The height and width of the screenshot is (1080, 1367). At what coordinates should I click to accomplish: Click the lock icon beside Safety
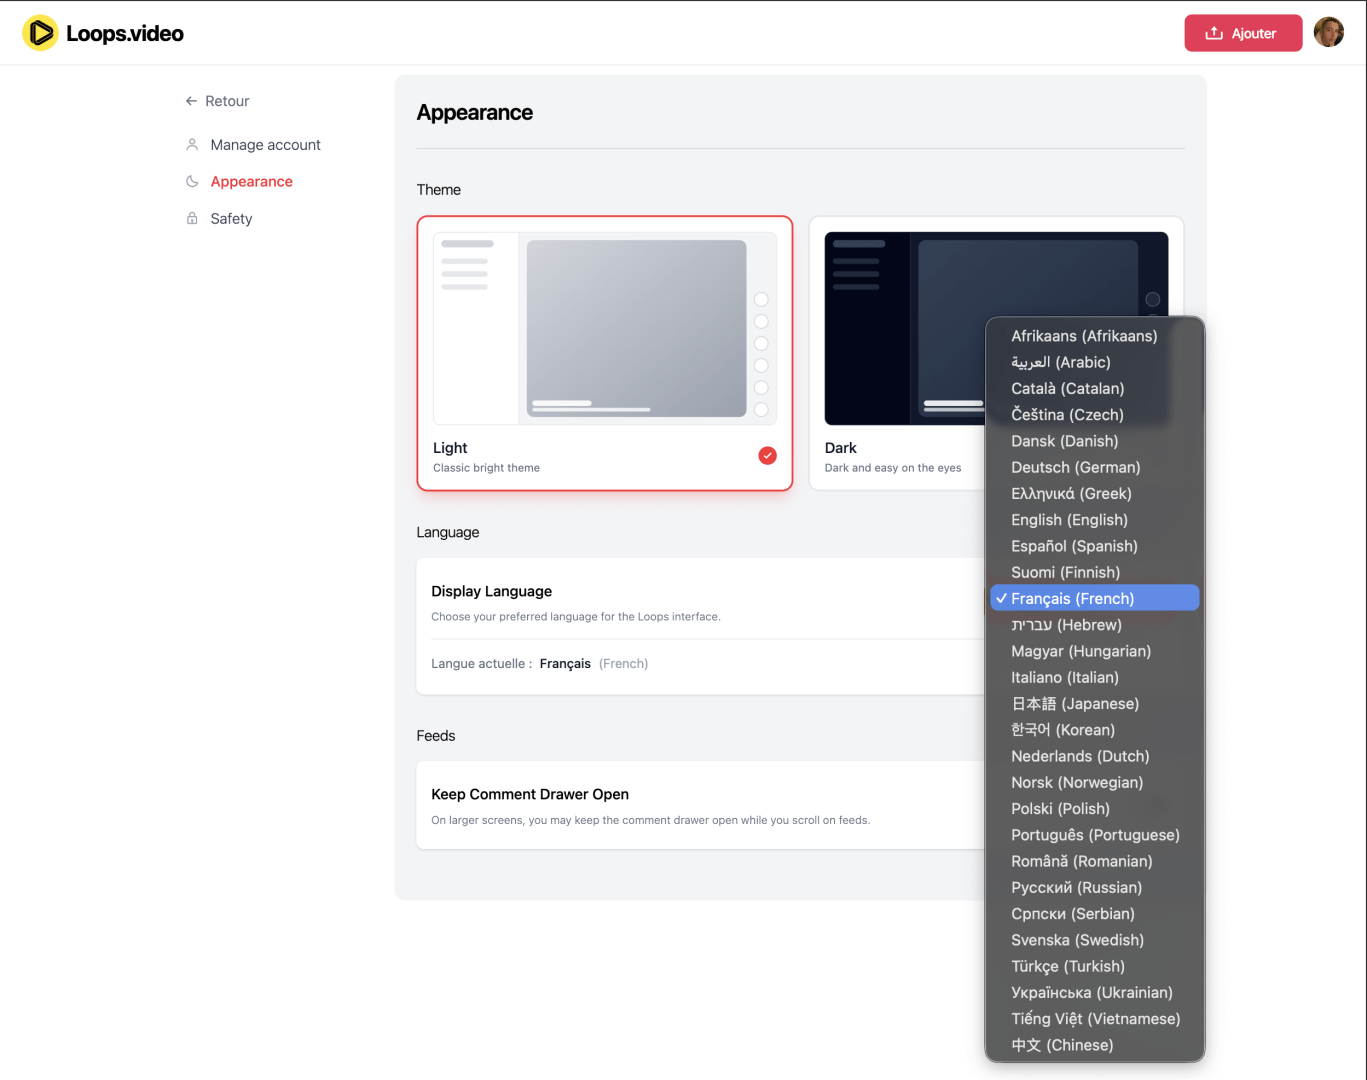pyautogui.click(x=192, y=219)
